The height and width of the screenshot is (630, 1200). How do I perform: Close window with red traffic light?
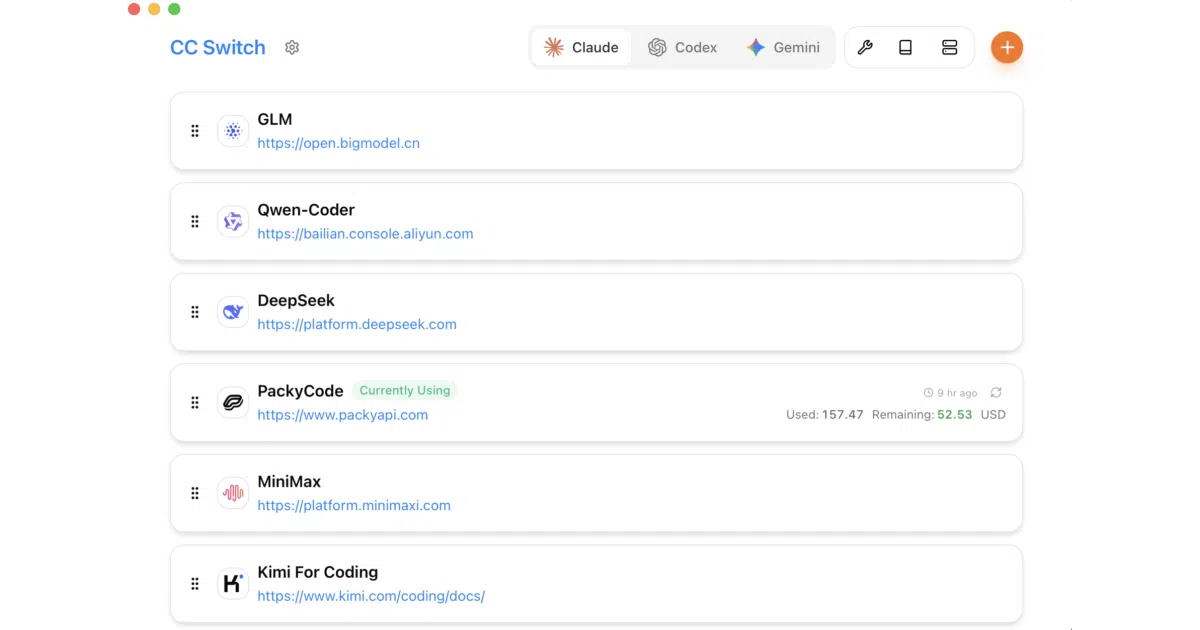coord(134,9)
